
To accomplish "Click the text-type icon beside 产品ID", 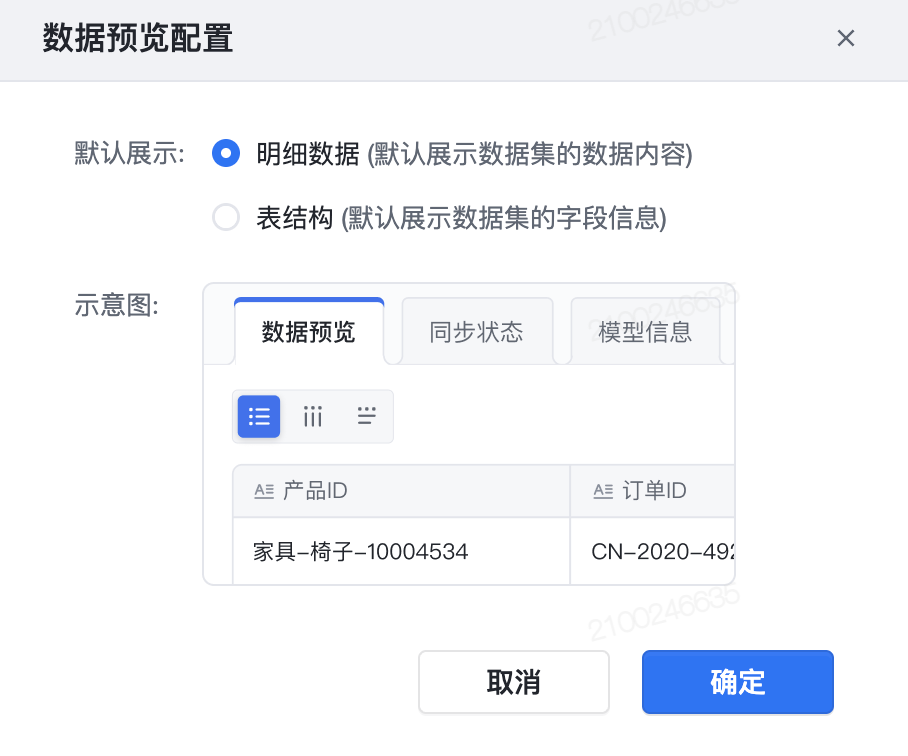I will [264, 491].
